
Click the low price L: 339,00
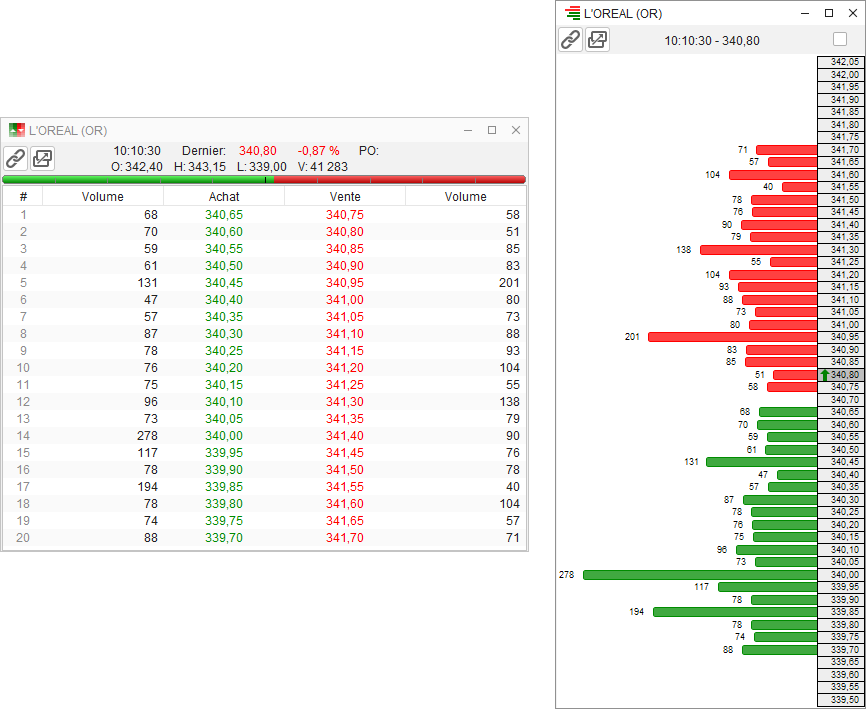262,167
